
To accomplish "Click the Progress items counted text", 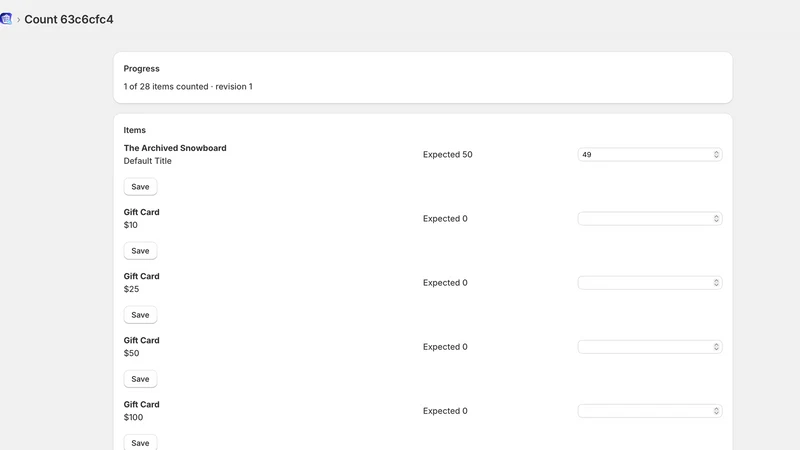I will (x=188, y=87).
